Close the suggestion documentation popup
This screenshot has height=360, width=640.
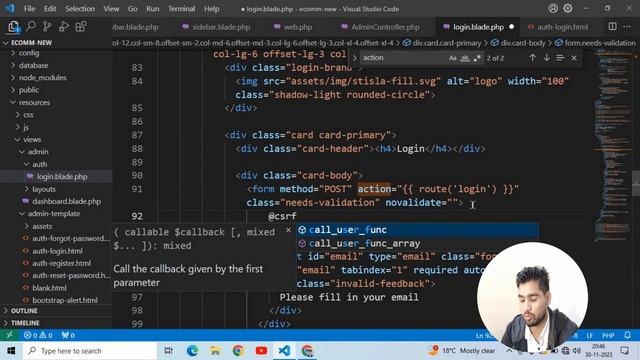(x=288, y=230)
